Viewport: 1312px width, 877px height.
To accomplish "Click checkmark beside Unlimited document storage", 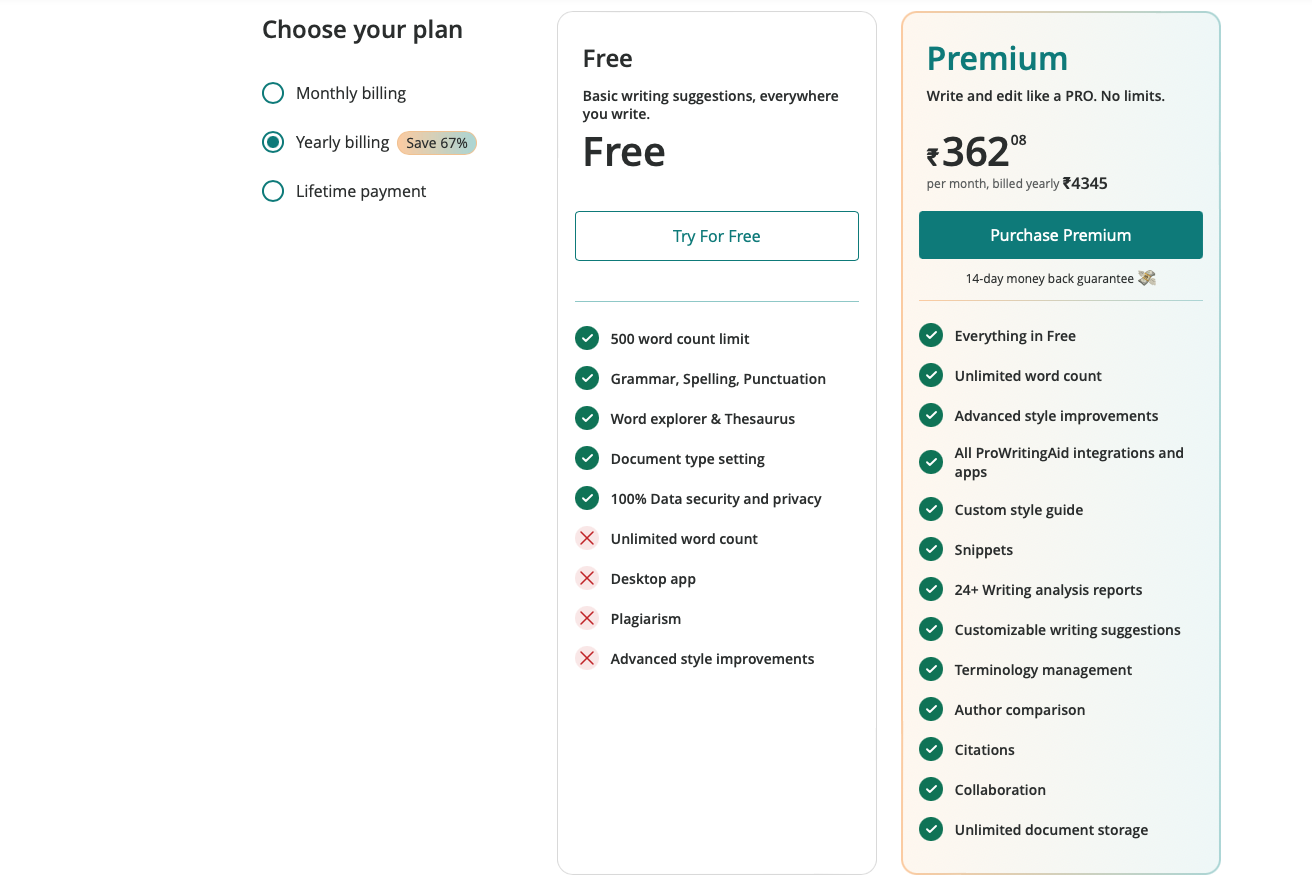I will 931,829.
